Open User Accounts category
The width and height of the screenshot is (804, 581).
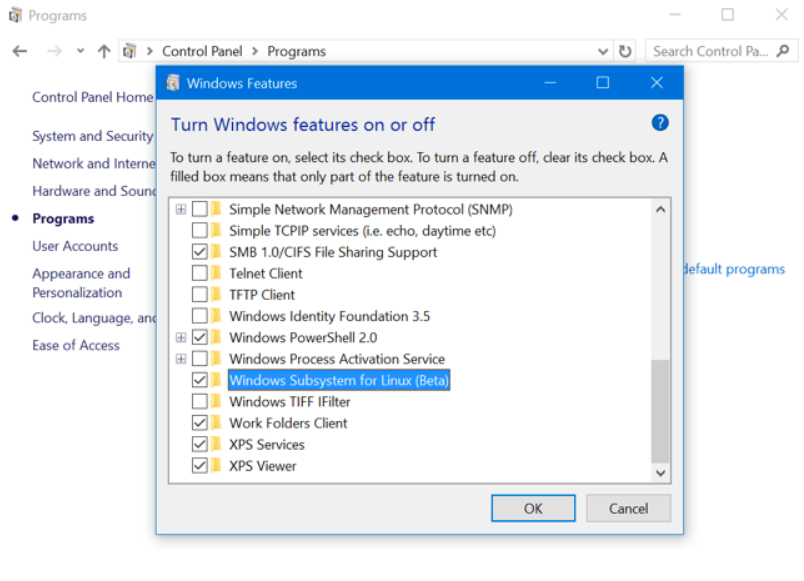[75, 246]
